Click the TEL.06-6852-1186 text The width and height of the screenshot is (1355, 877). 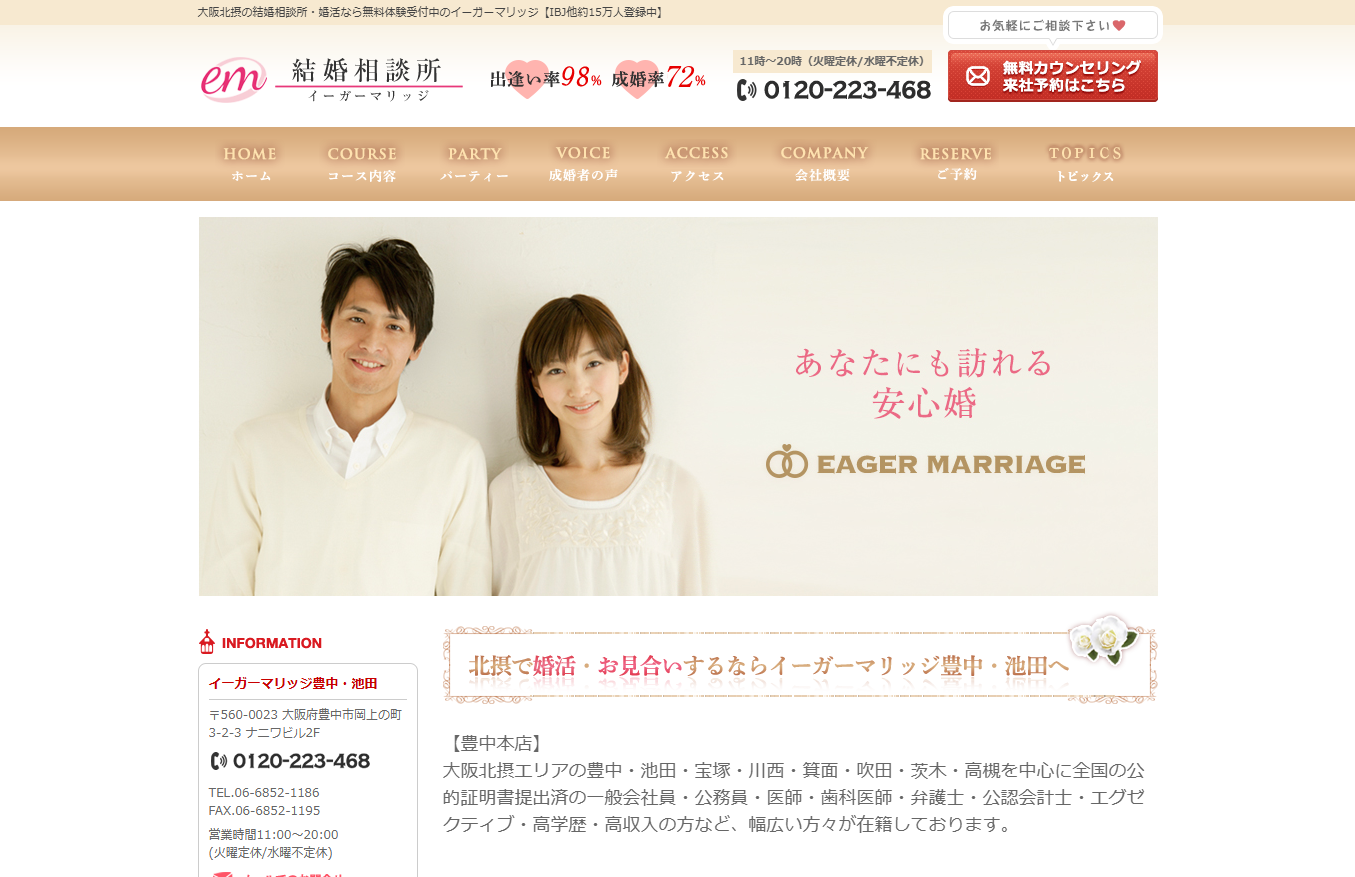[x=264, y=792]
